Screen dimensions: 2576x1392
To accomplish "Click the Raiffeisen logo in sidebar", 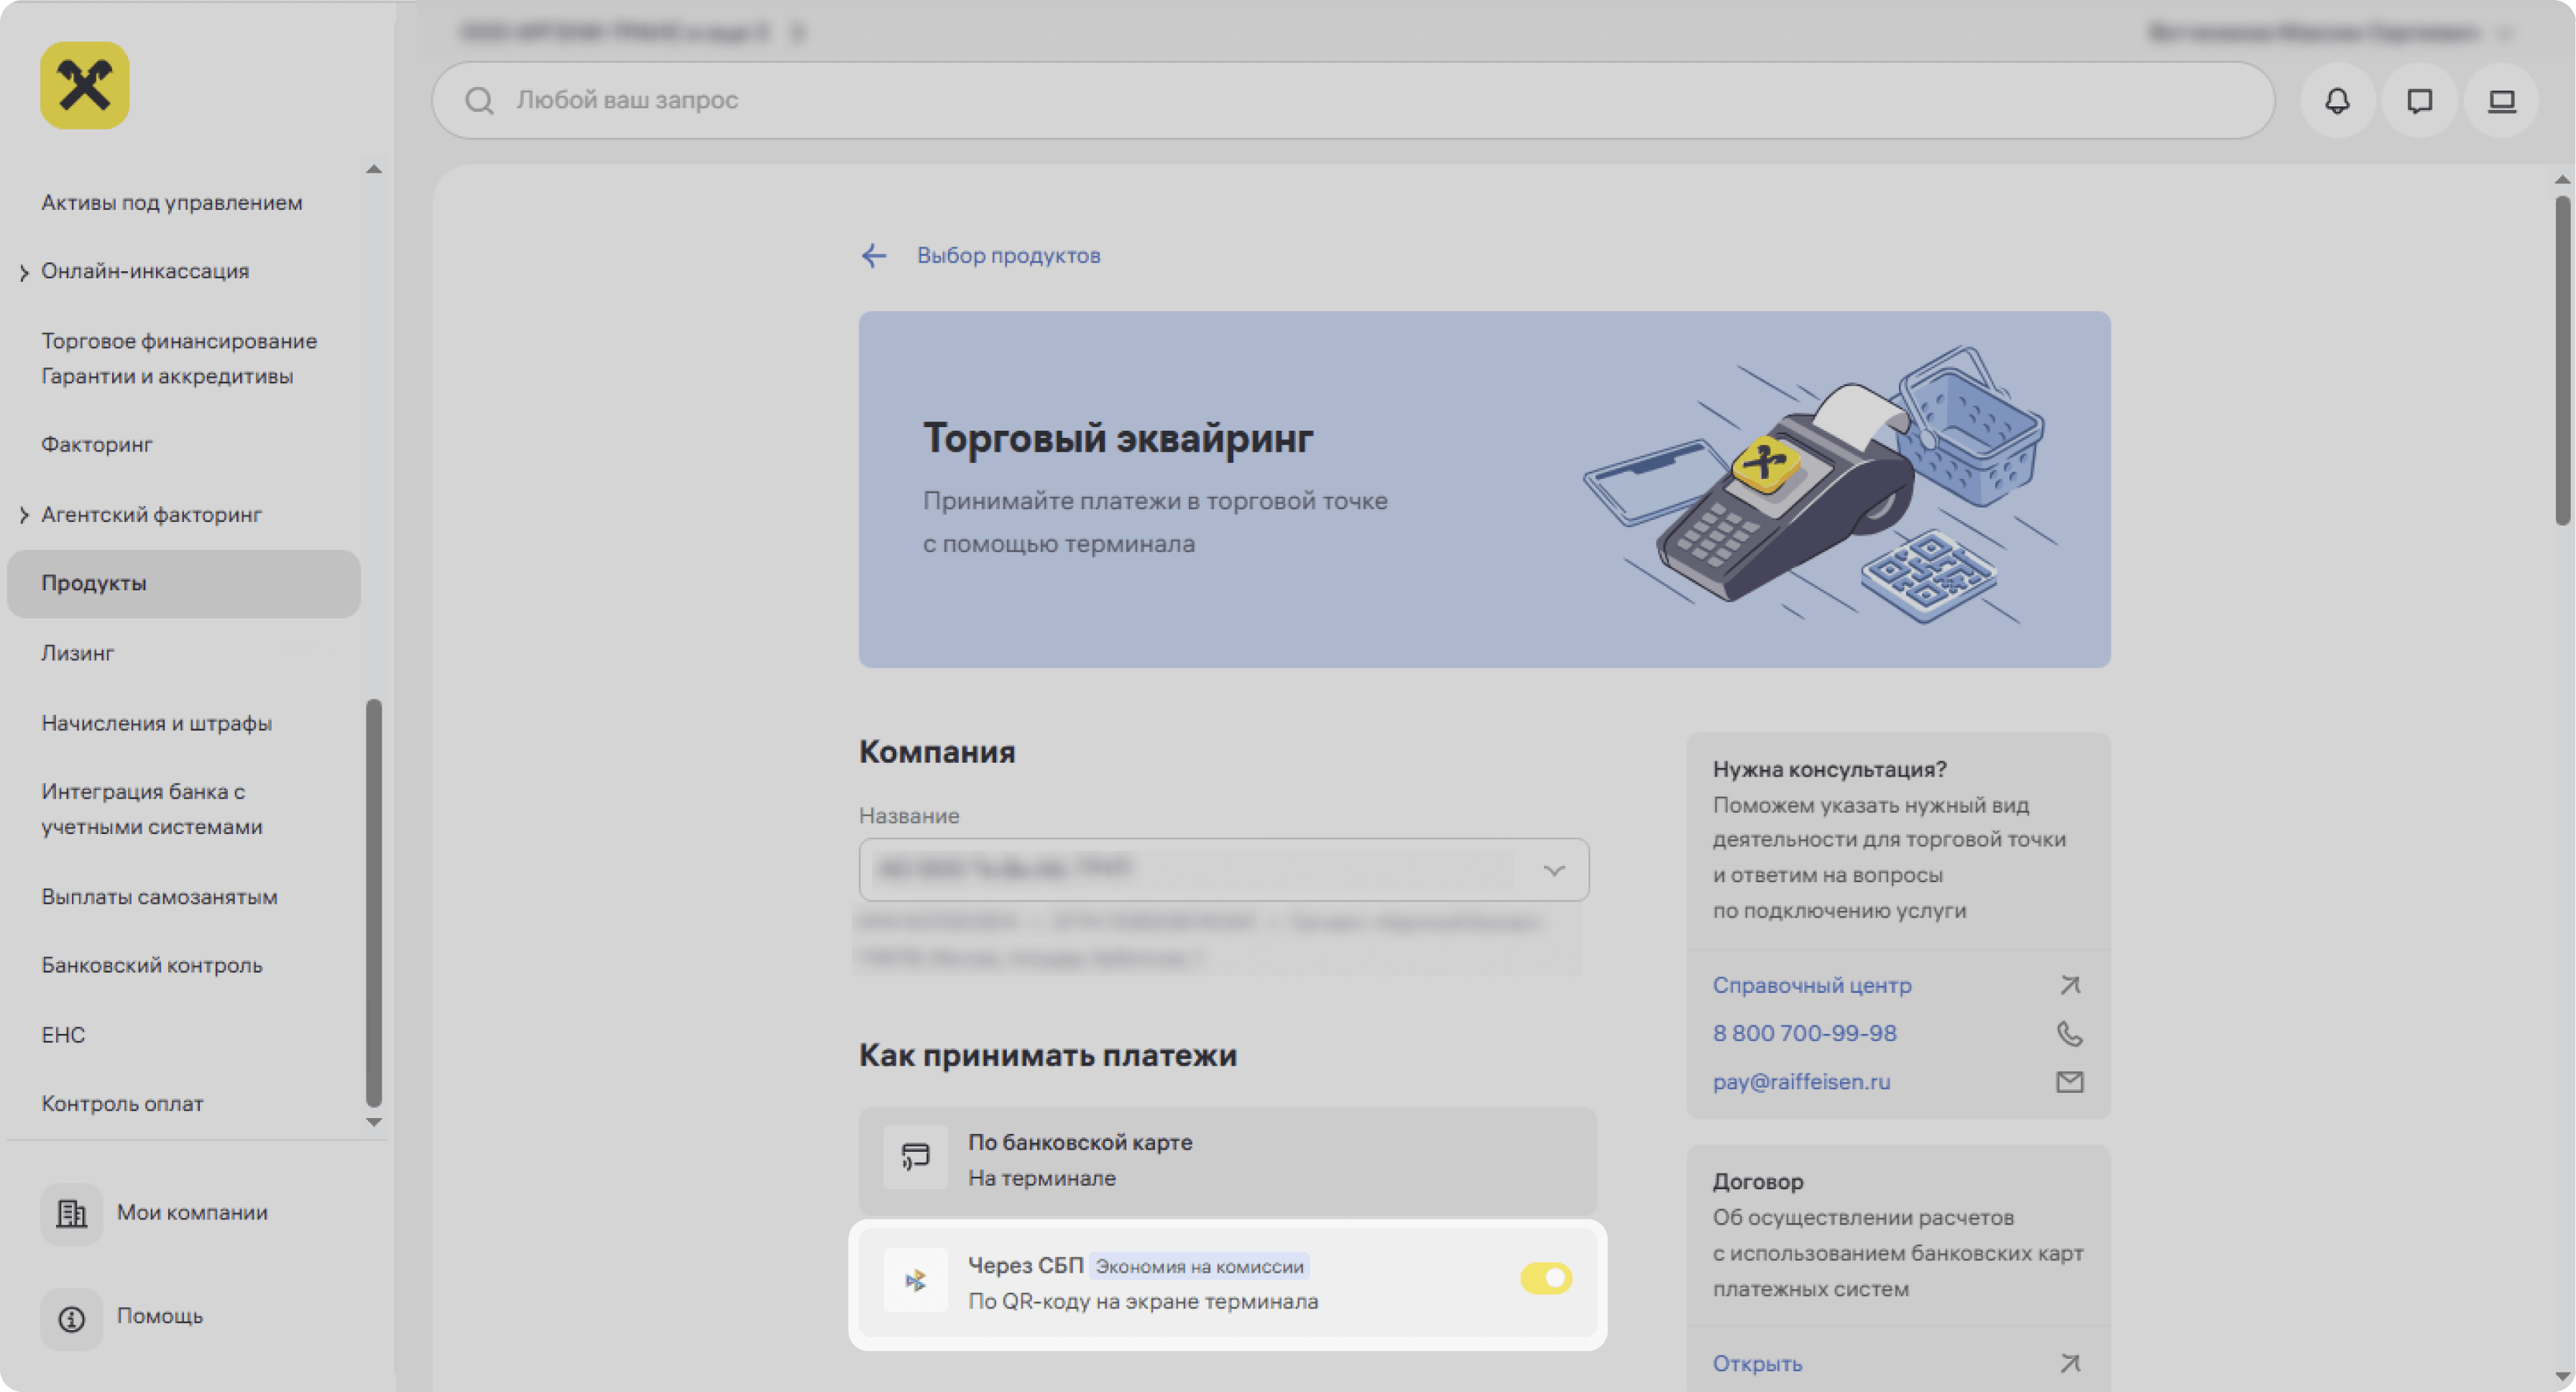I will [x=85, y=85].
